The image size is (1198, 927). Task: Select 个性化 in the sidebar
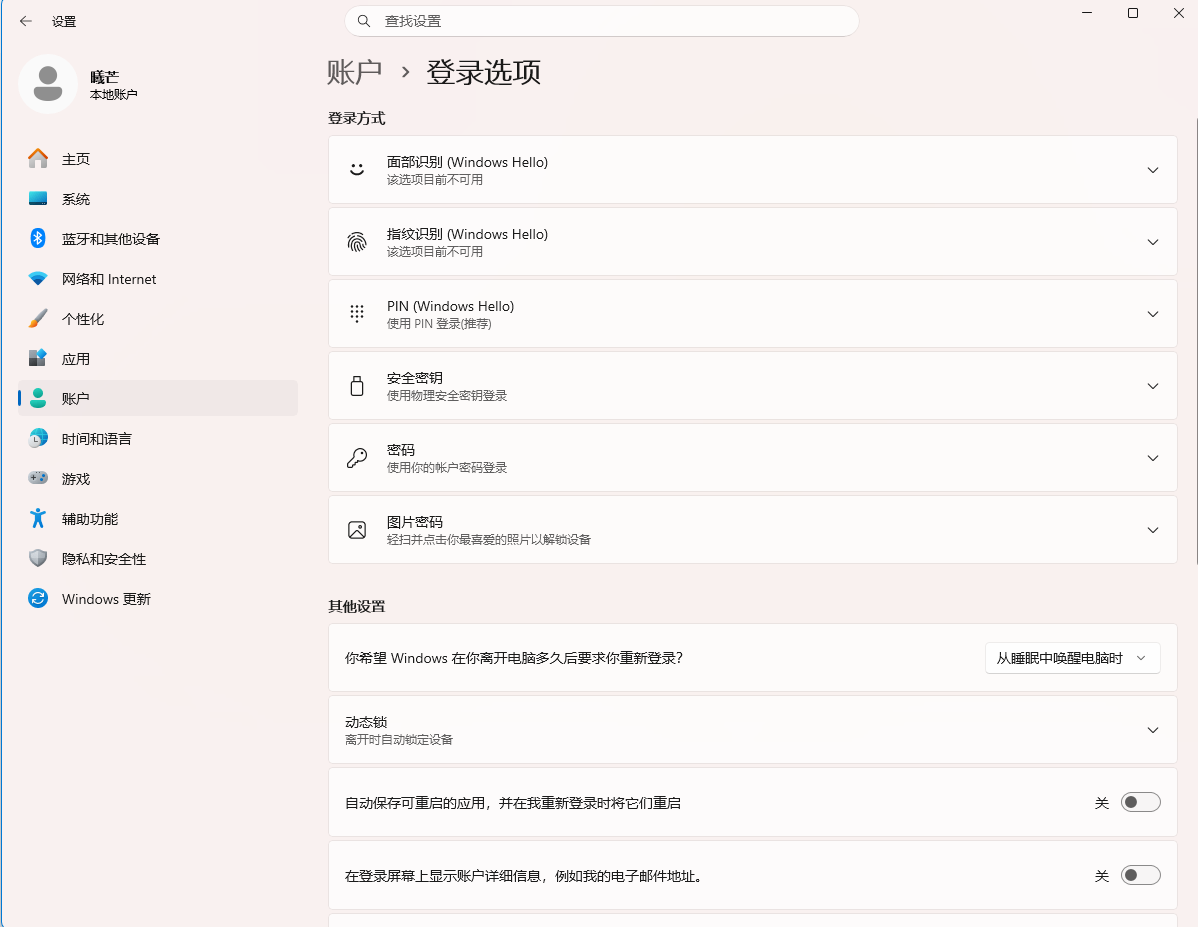click(x=158, y=319)
